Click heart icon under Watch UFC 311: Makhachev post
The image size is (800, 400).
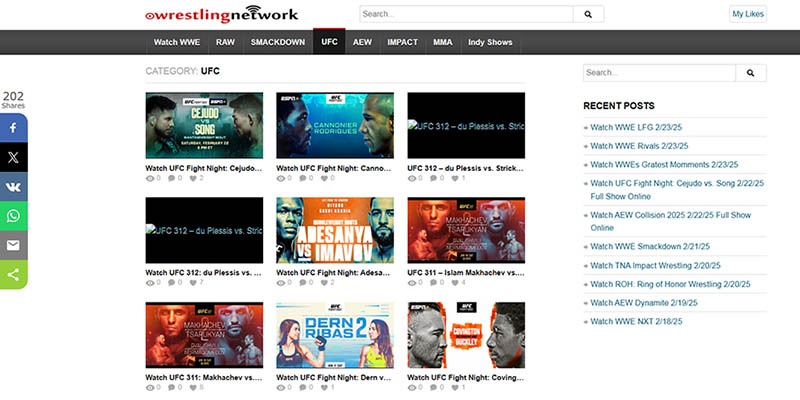(193, 388)
